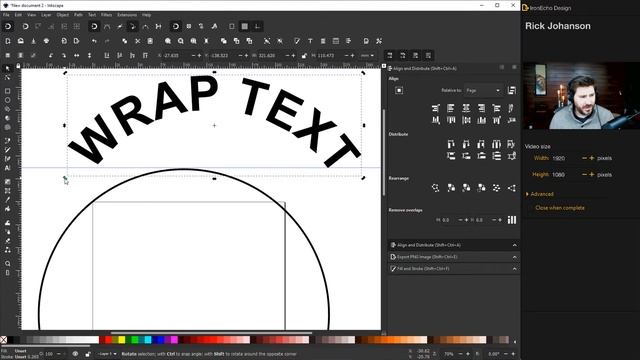The height and width of the screenshot is (360, 640).
Task: Click the New document icon
Action: click(x=8, y=41)
